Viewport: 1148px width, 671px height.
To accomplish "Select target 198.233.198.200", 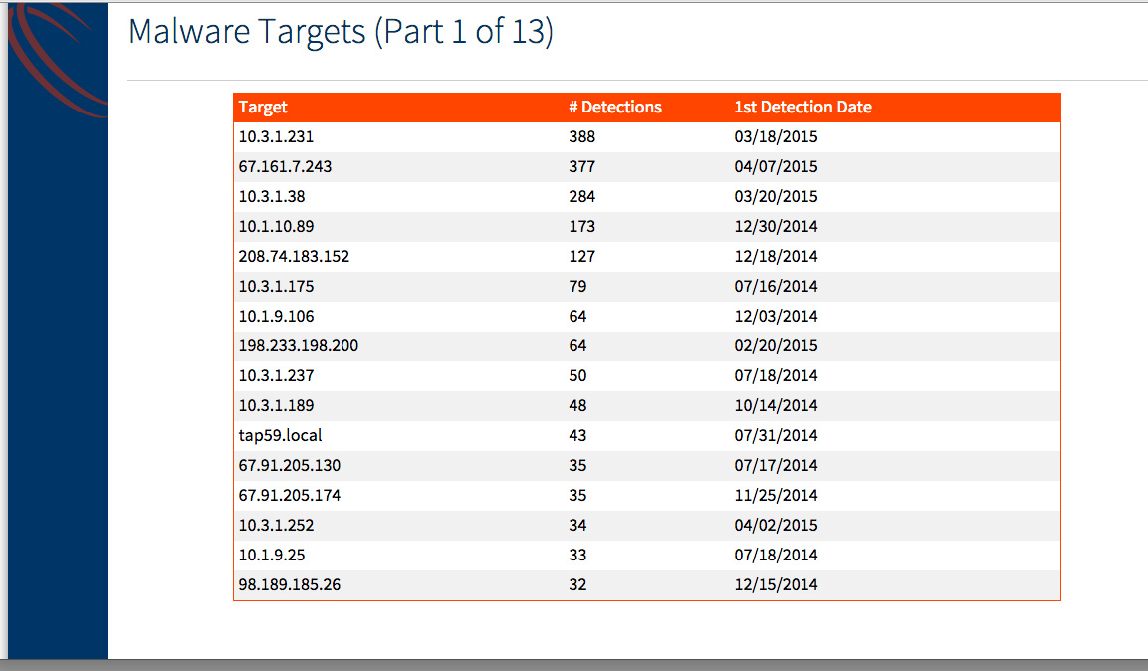I will [298, 345].
